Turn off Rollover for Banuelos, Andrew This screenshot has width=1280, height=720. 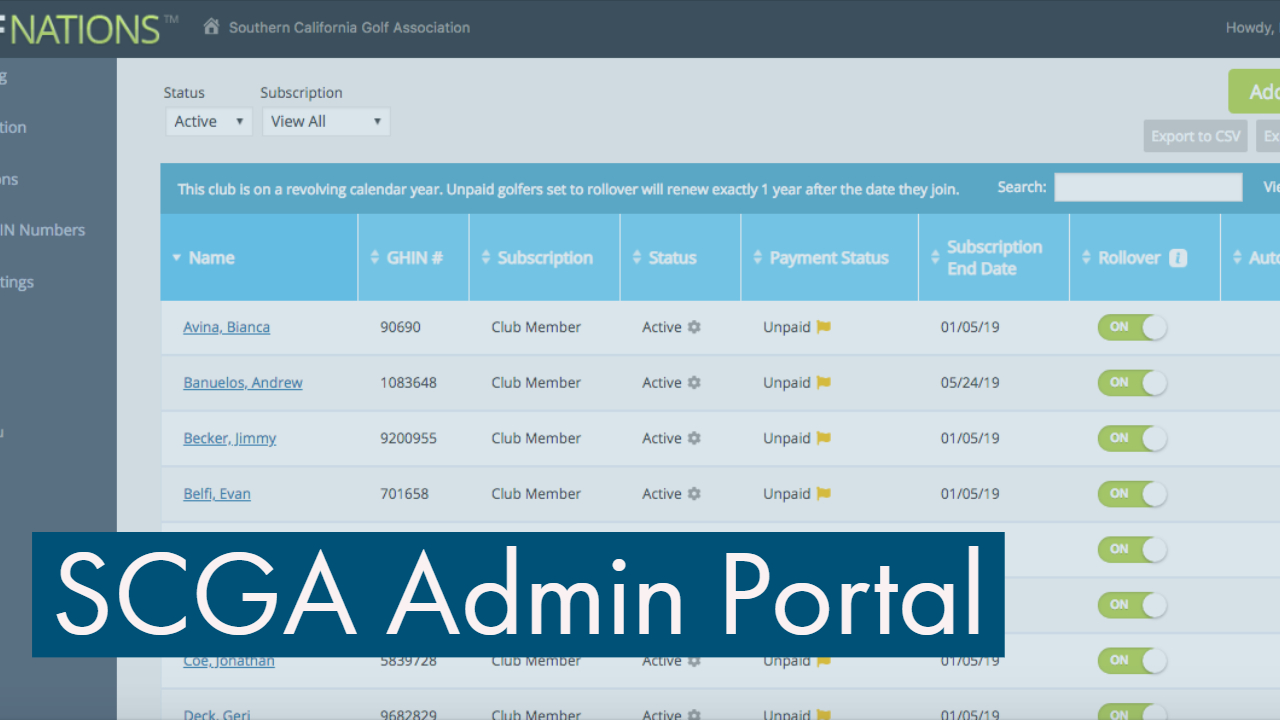(1132, 382)
